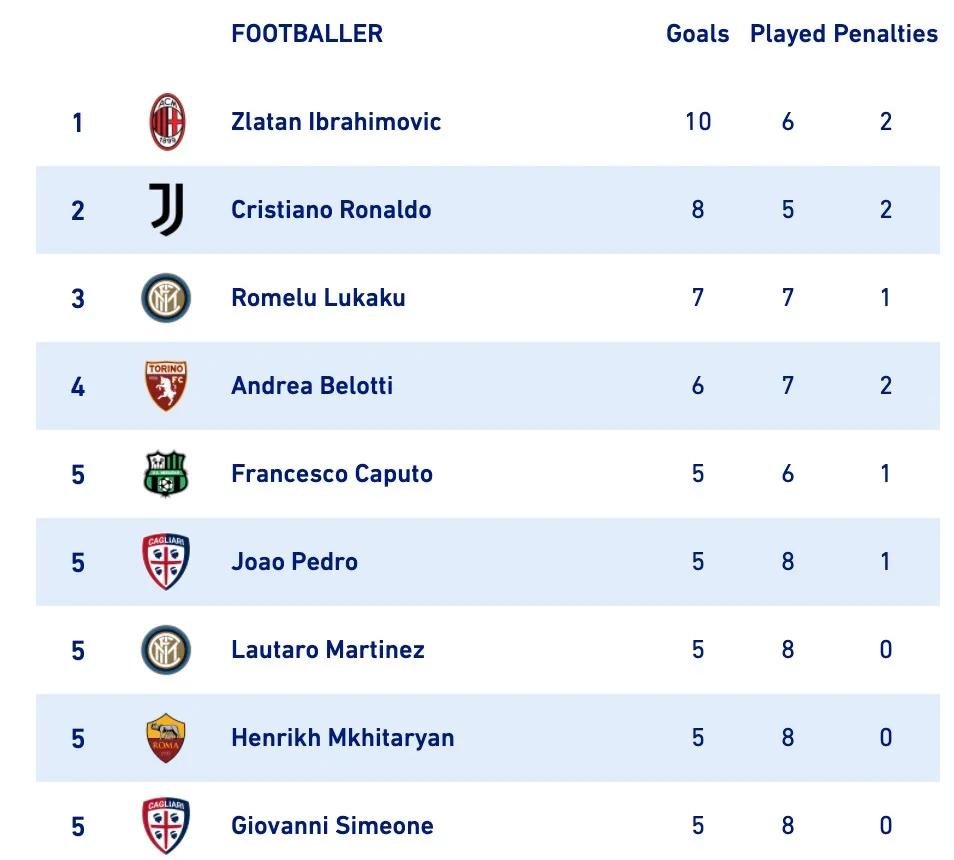954x860 pixels.
Task: Select the Cagliari badge next to Joao Pedro
Action: click(x=166, y=562)
